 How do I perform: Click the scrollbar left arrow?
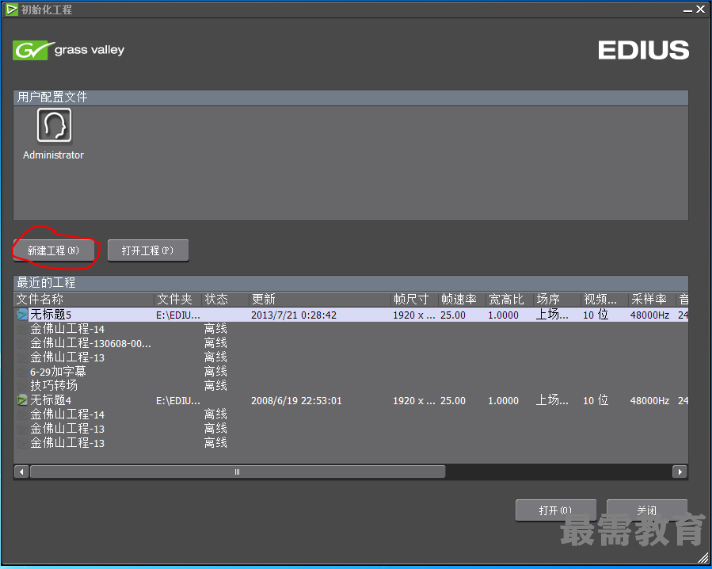[21, 472]
